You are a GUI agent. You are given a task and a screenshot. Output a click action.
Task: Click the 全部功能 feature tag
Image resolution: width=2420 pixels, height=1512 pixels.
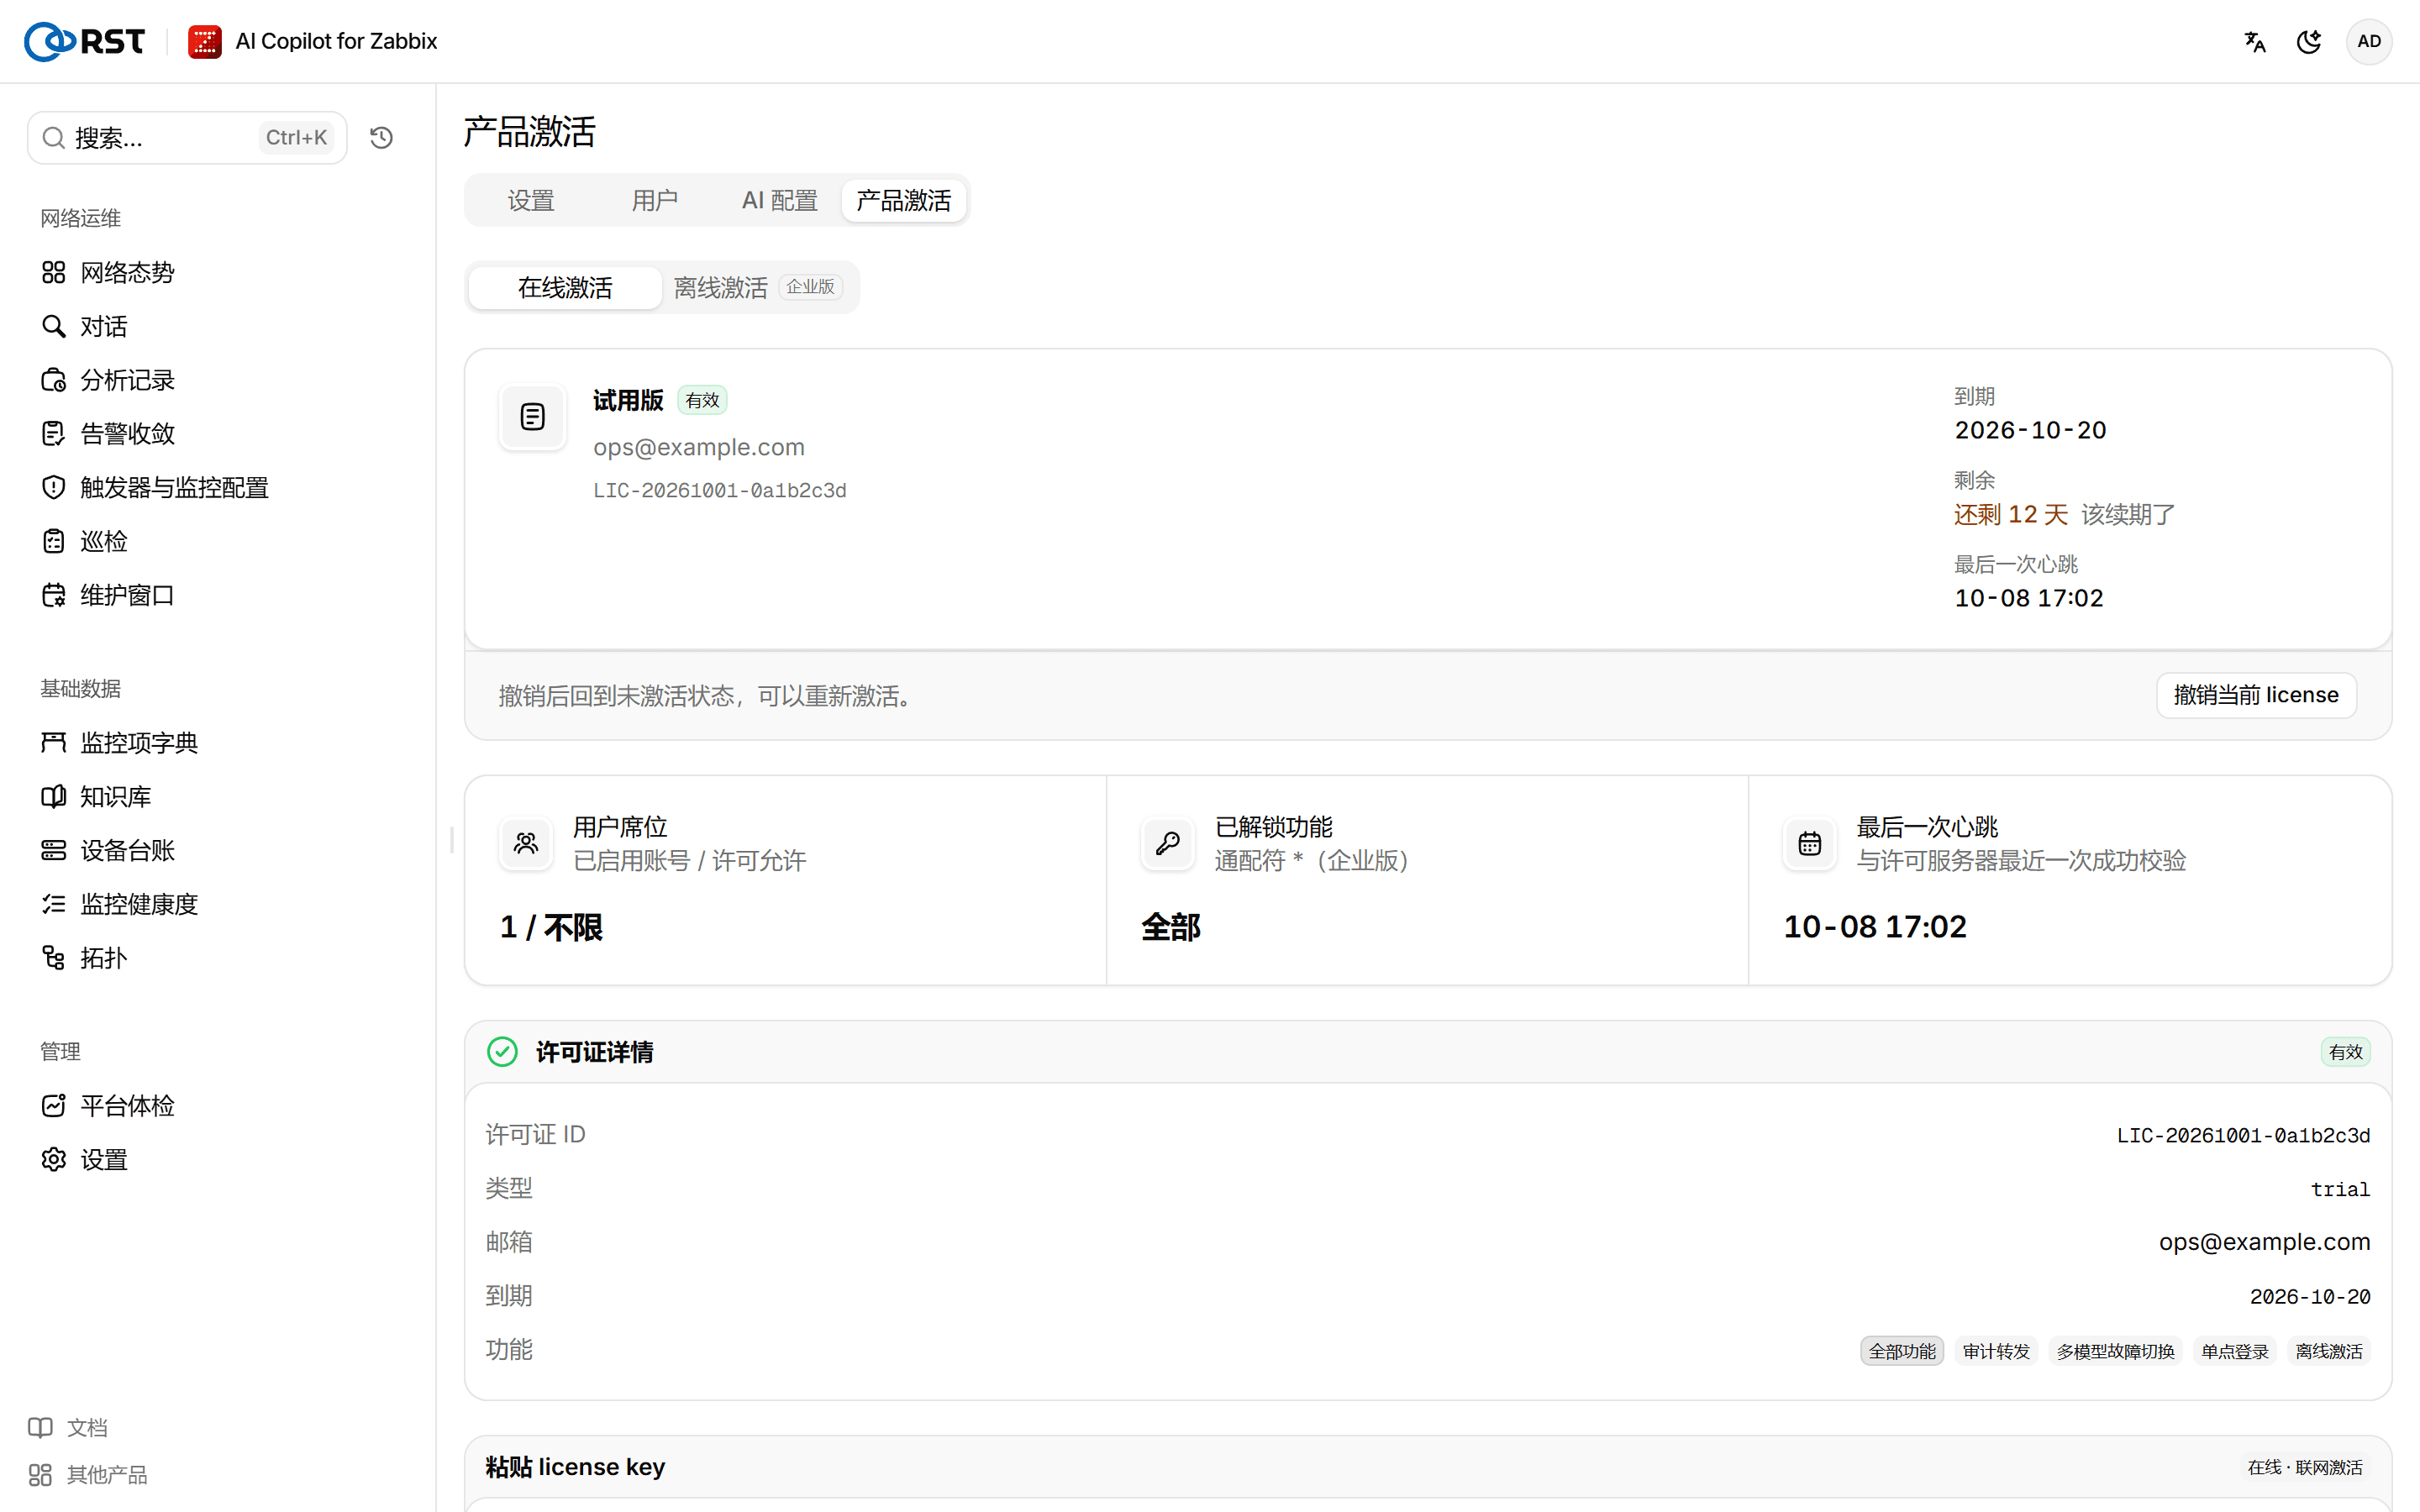click(1902, 1351)
